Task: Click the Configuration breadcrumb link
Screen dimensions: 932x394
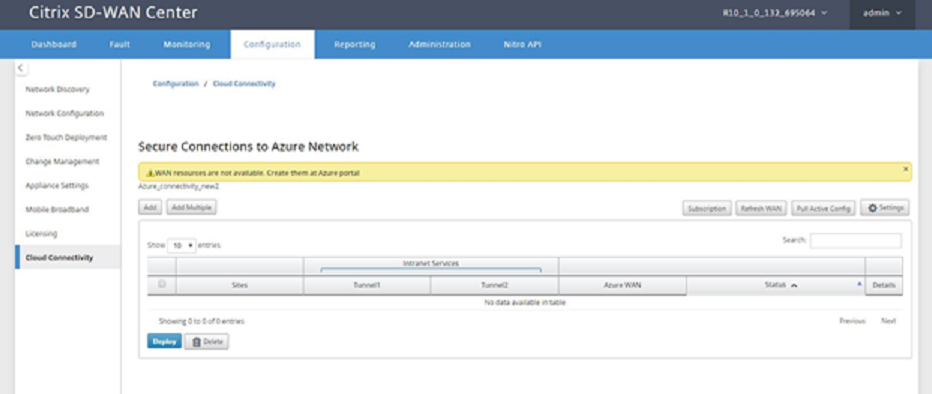Action: 175,84
